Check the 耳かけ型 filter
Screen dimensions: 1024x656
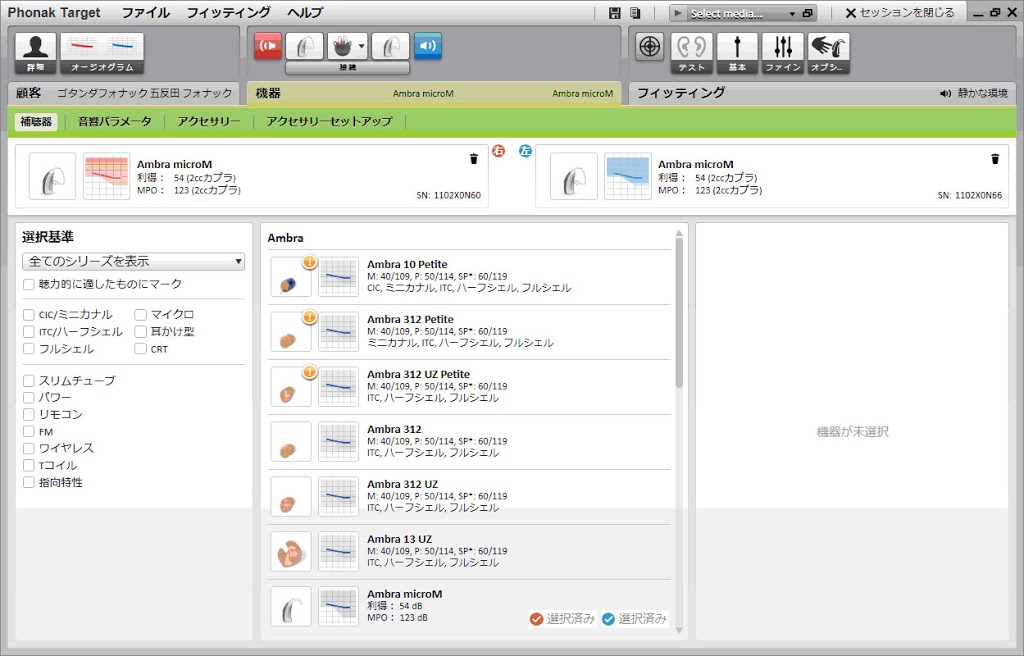tap(140, 331)
